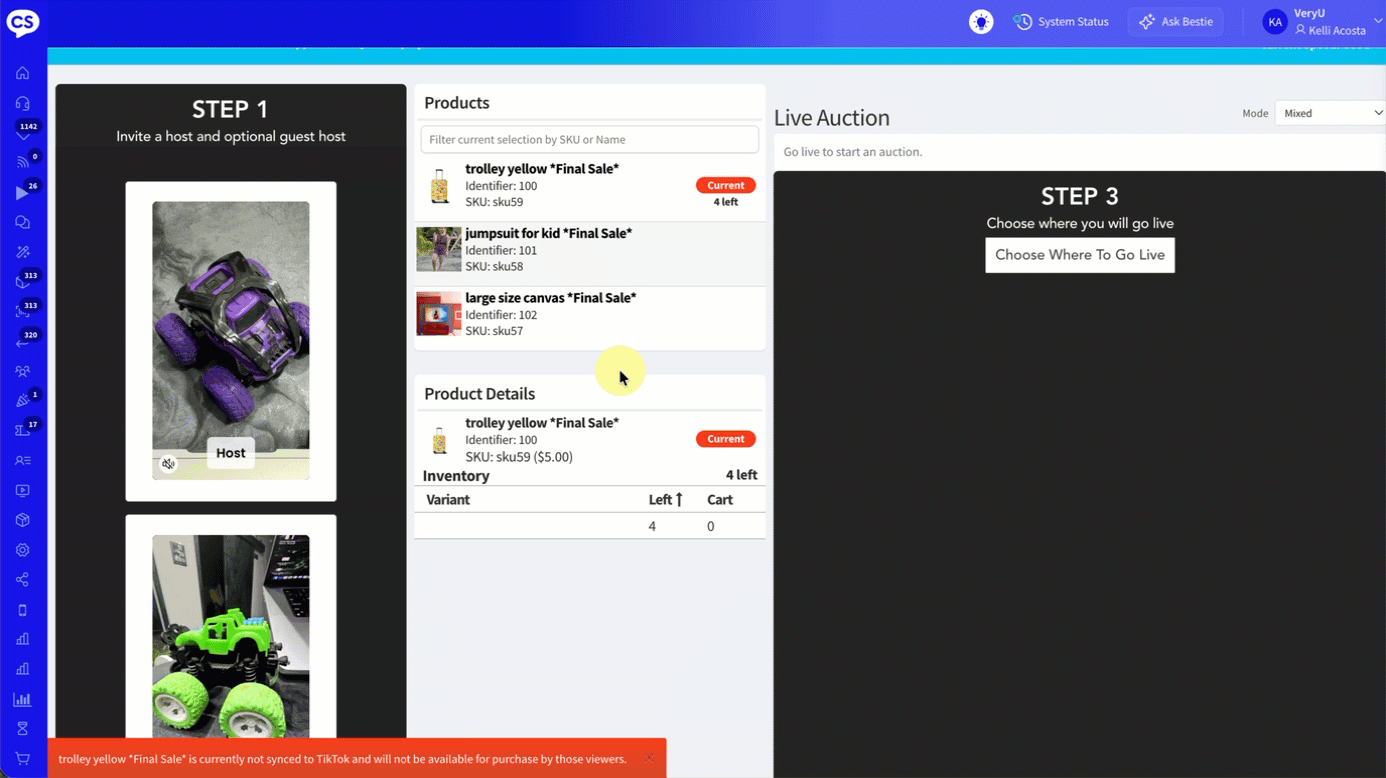Click the "Go live to start an auction." text

click(853, 152)
